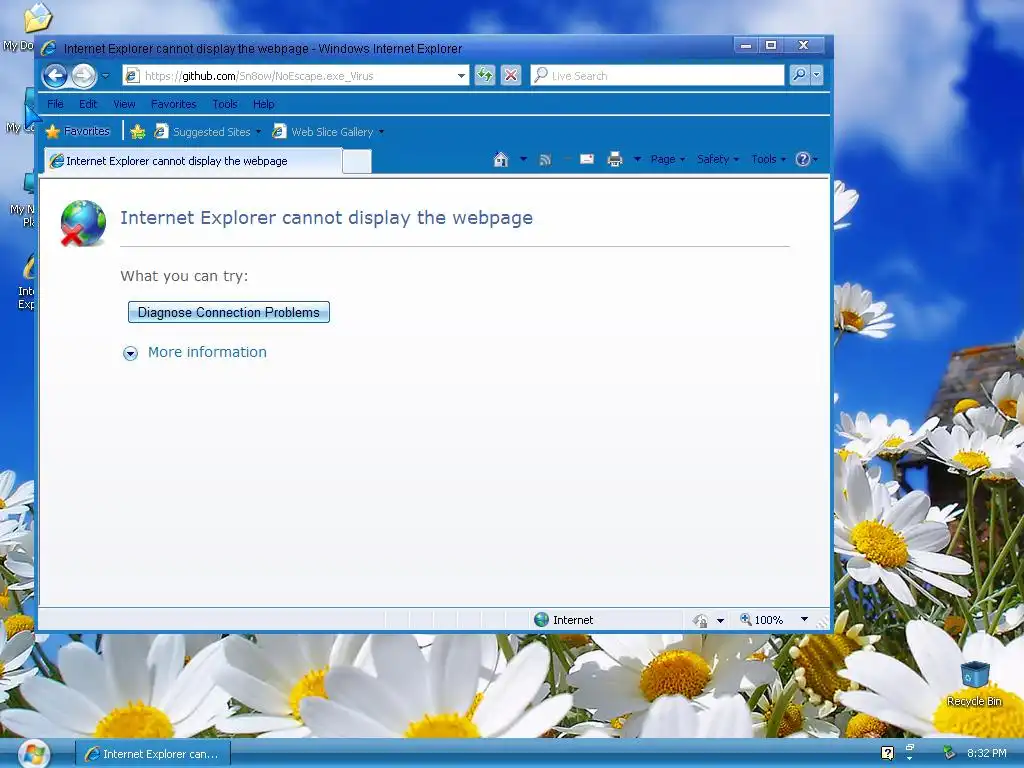
Task: Click the Back navigation arrow button
Action: click(x=56, y=76)
